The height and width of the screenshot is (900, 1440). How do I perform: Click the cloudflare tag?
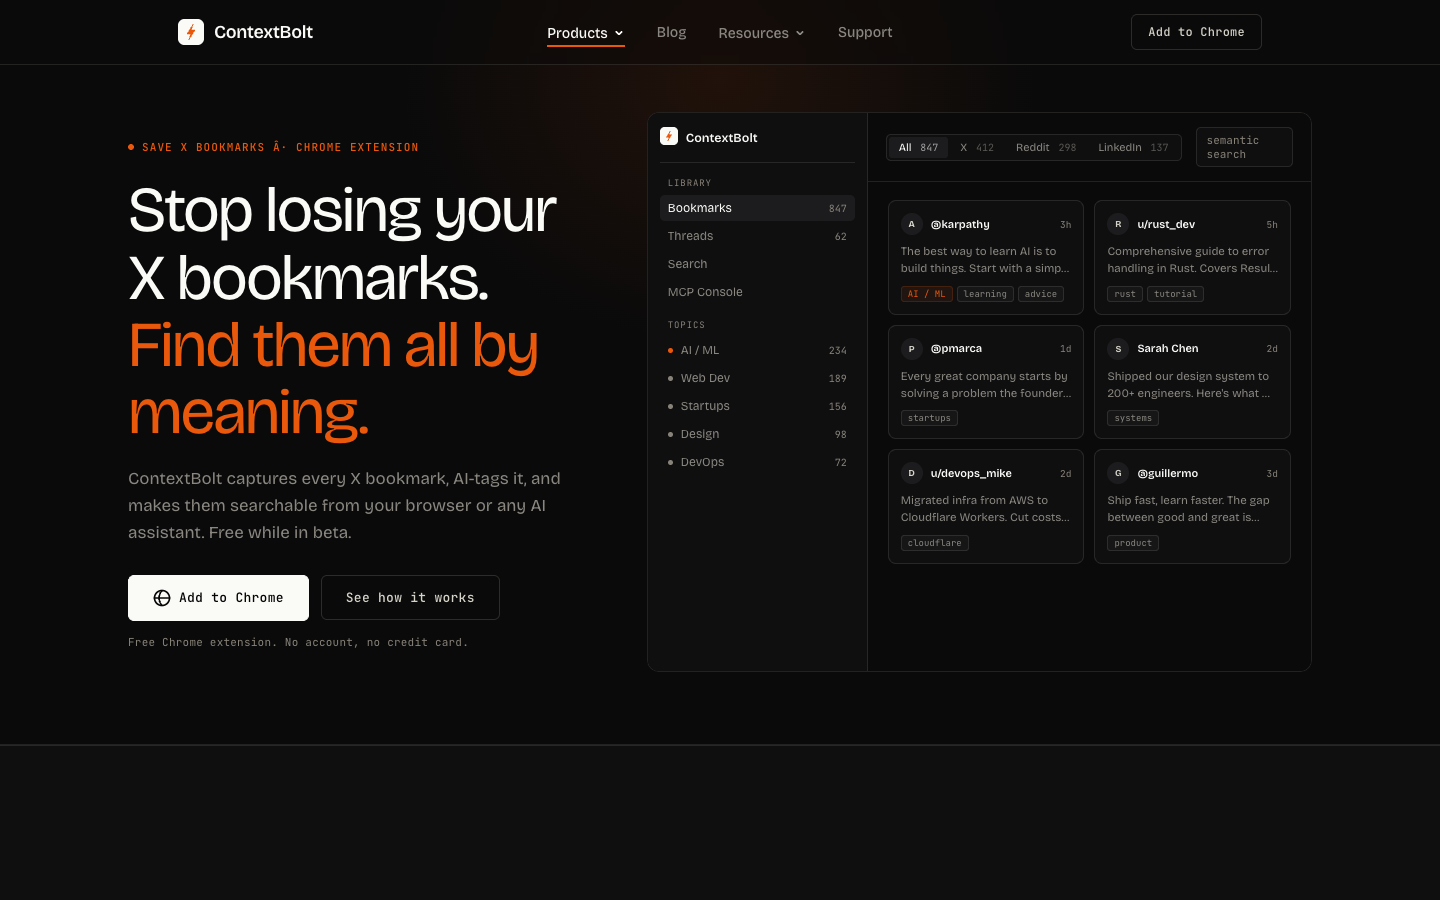coord(935,543)
